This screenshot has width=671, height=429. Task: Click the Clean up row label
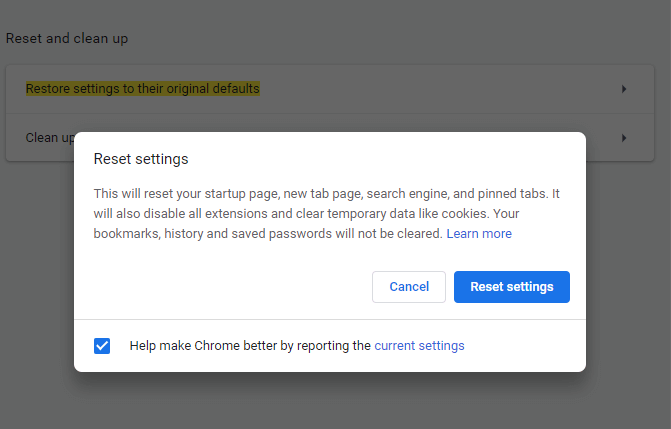pos(50,138)
